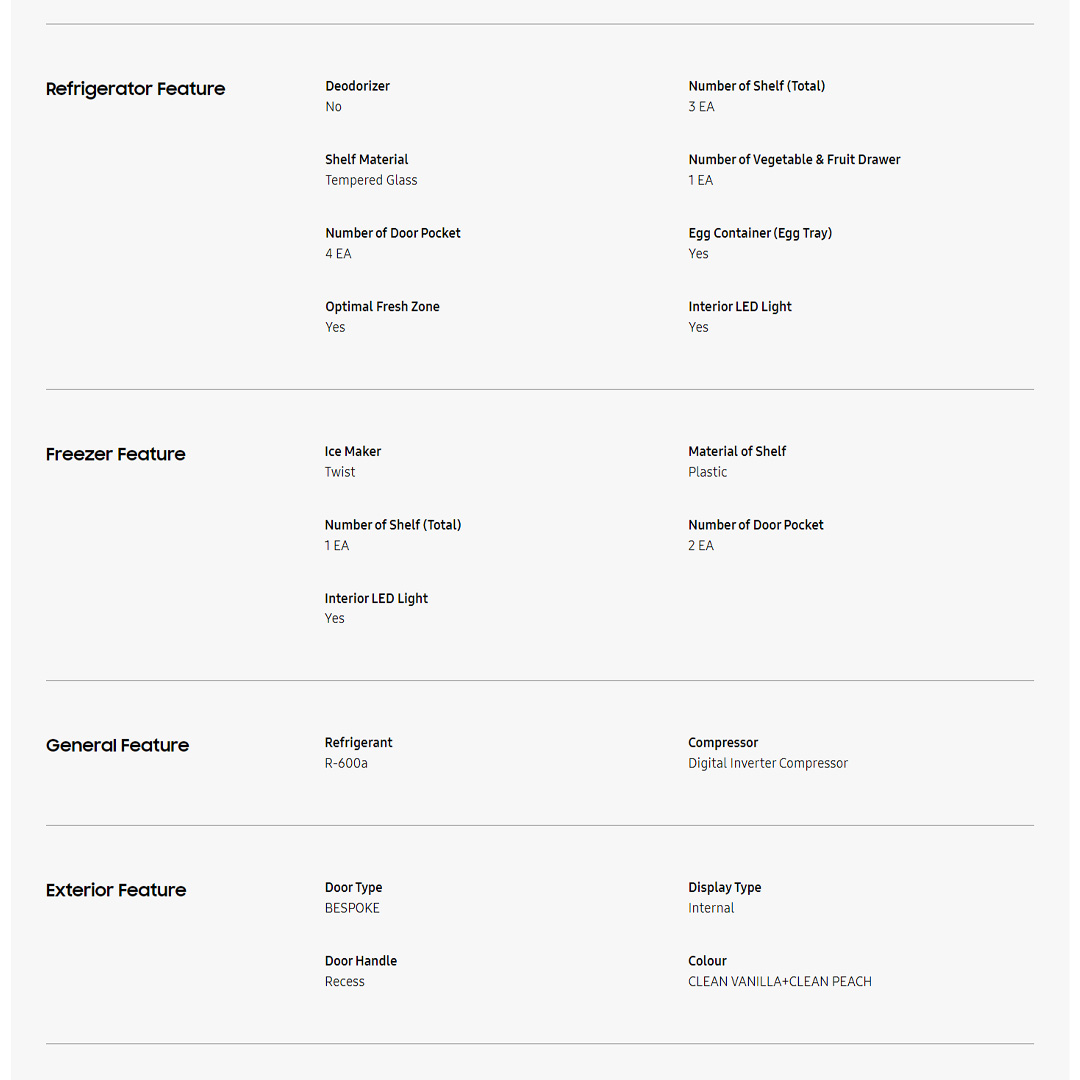Click the Egg Container (Egg Tray) label
The width and height of the screenshot is (1080, 1080).
click(x=760, y=233)
